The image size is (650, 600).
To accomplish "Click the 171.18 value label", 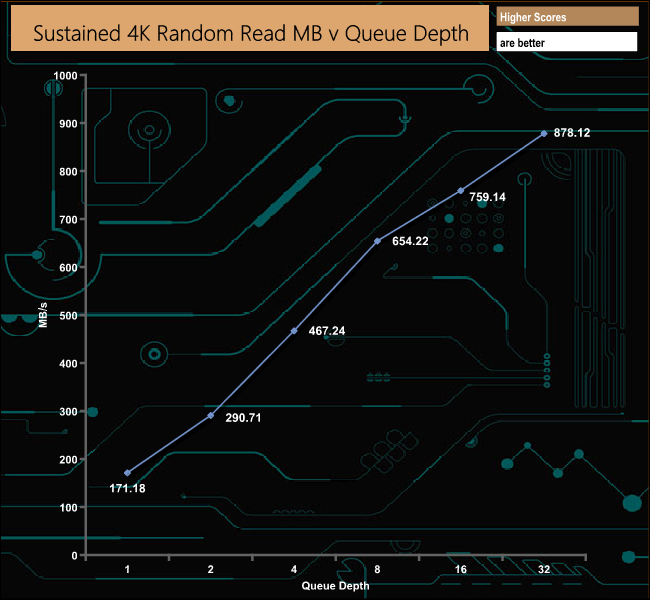I will [x=127, y=488].
